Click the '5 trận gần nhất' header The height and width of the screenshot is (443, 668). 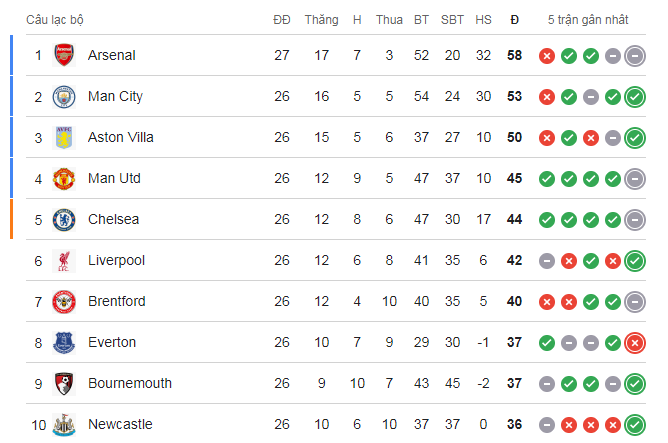[x=590, y=19]
